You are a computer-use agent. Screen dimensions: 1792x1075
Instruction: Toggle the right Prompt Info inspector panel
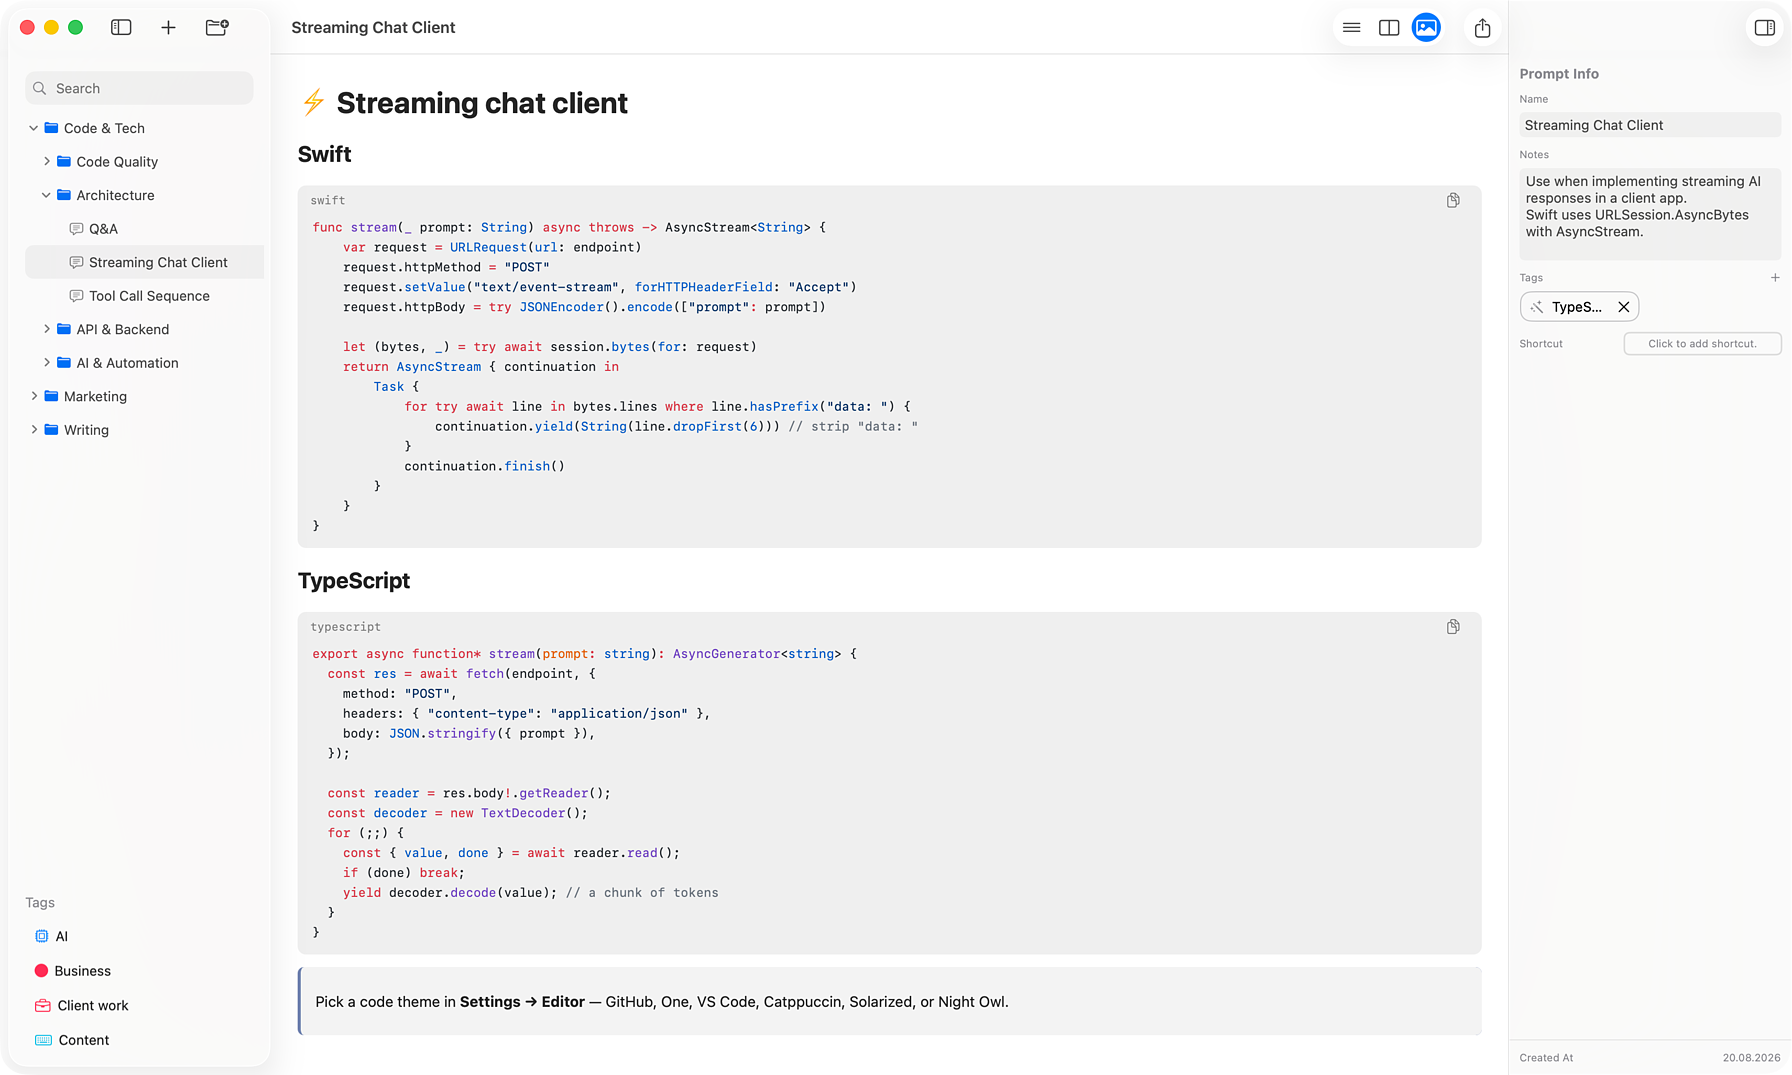tap(1765, 27)
